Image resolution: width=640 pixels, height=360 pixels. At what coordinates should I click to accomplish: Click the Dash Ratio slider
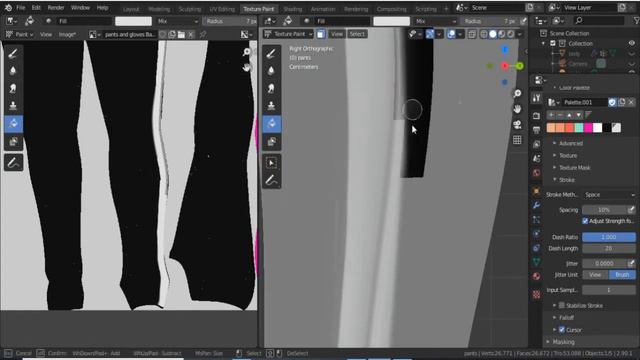point(609,237)
